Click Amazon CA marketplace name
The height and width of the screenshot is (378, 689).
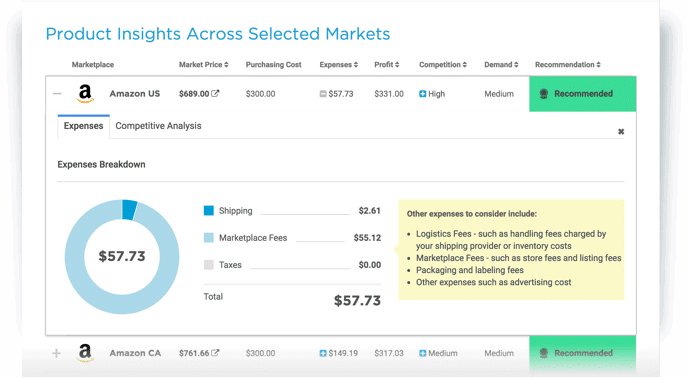pyautogui.click(x=135, y=353)
